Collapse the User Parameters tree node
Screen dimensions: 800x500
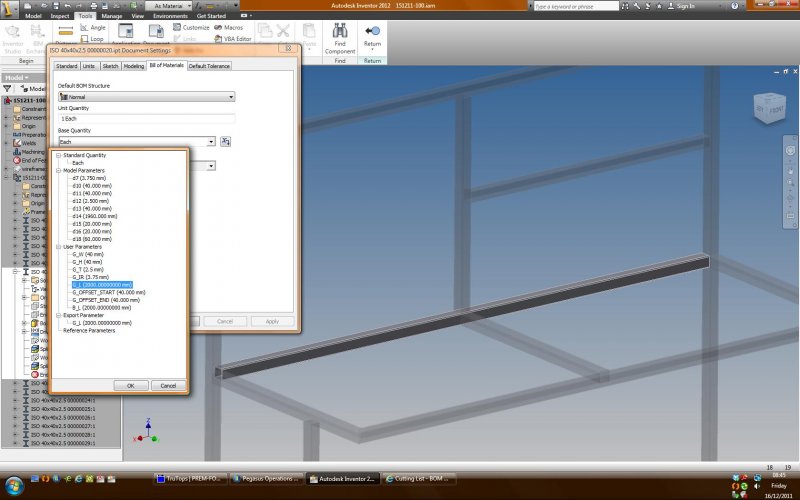(59, 247)
